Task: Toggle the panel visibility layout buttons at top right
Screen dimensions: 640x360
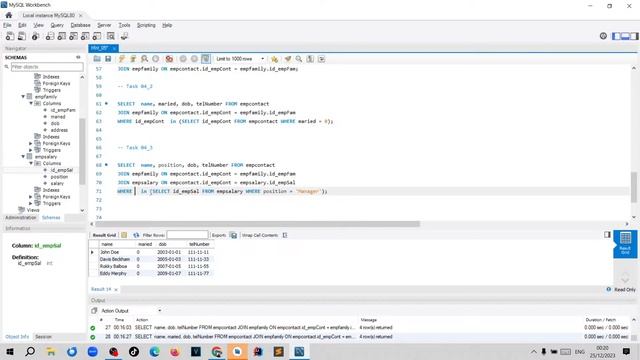Action: 625,36
